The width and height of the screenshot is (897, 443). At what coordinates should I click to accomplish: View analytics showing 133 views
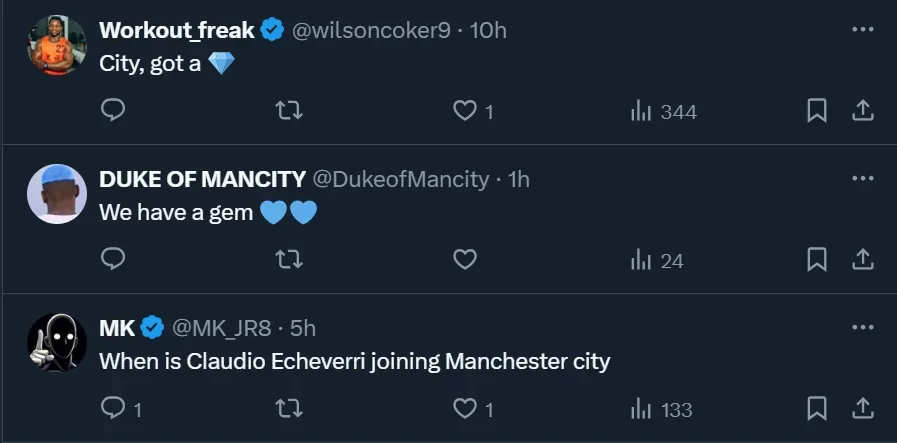(661, 410)
